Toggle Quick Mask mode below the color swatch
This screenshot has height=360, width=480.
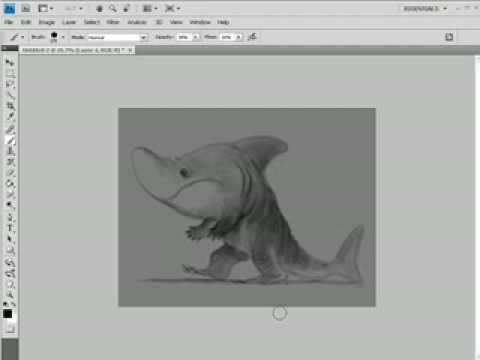(x=10, y=329)
